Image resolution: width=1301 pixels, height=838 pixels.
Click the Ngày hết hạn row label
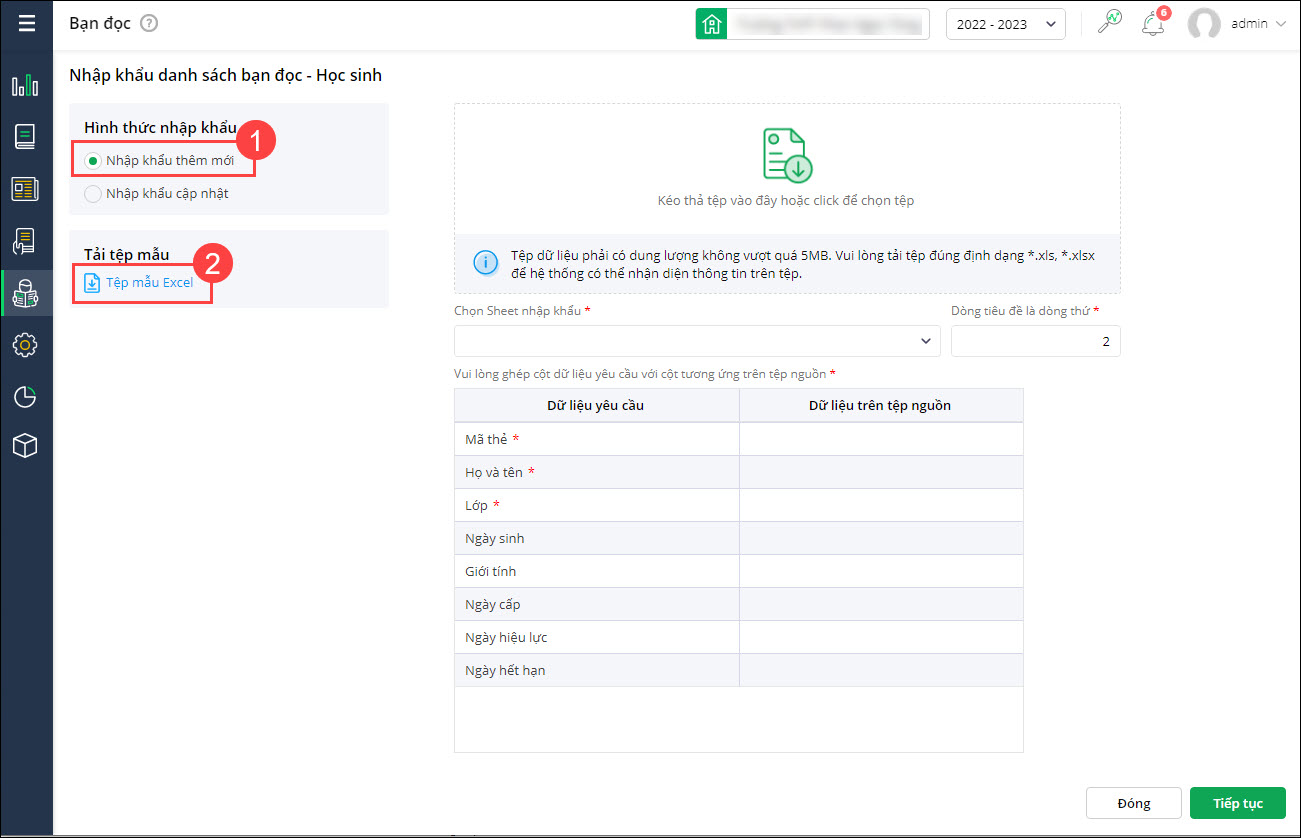[x=505, y=671]
